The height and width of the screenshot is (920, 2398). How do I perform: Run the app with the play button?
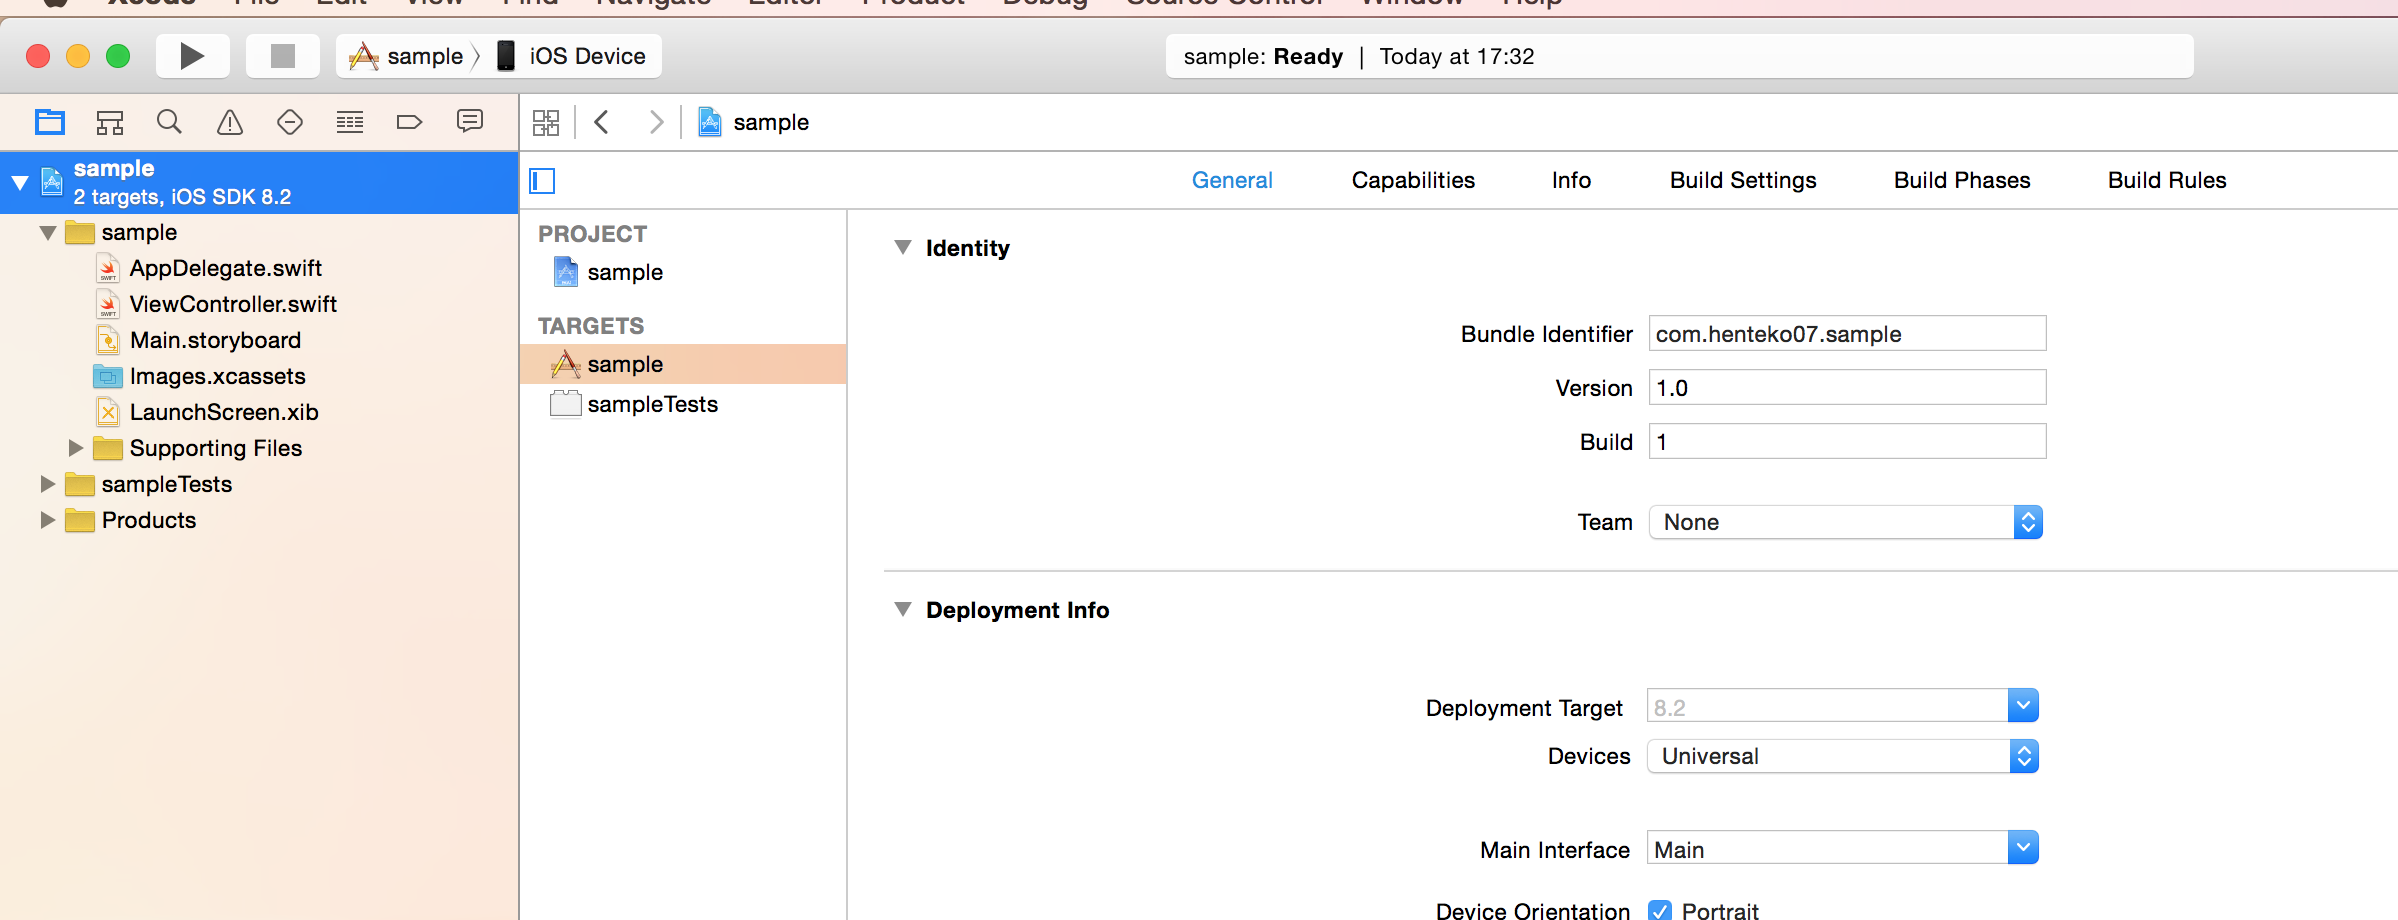(x=192, y=55)
